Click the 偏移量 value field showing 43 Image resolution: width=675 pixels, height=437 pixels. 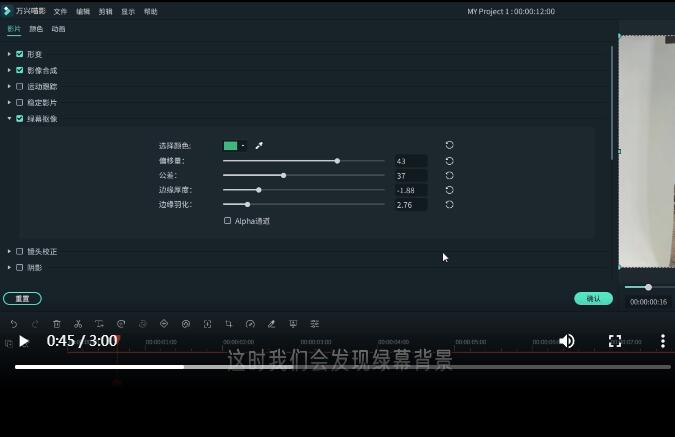click(x=411, y=161)
